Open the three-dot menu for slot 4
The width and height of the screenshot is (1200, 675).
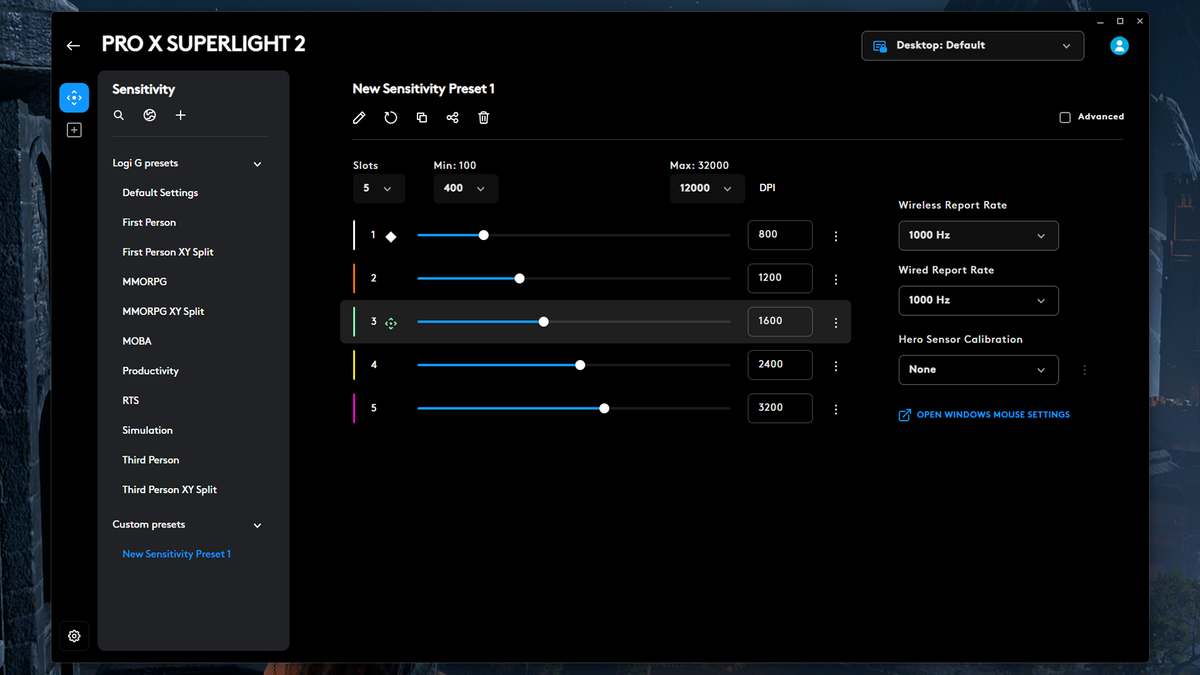pos(836,366)
